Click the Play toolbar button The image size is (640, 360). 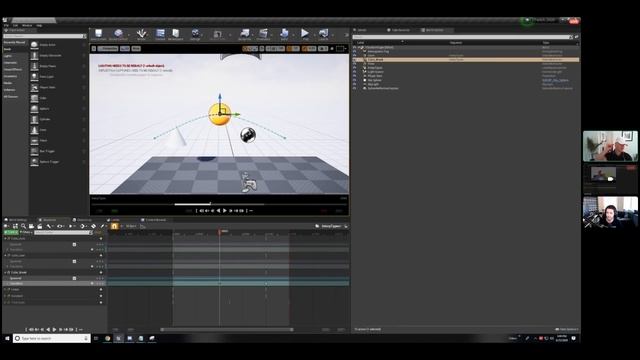coord(305,34)
